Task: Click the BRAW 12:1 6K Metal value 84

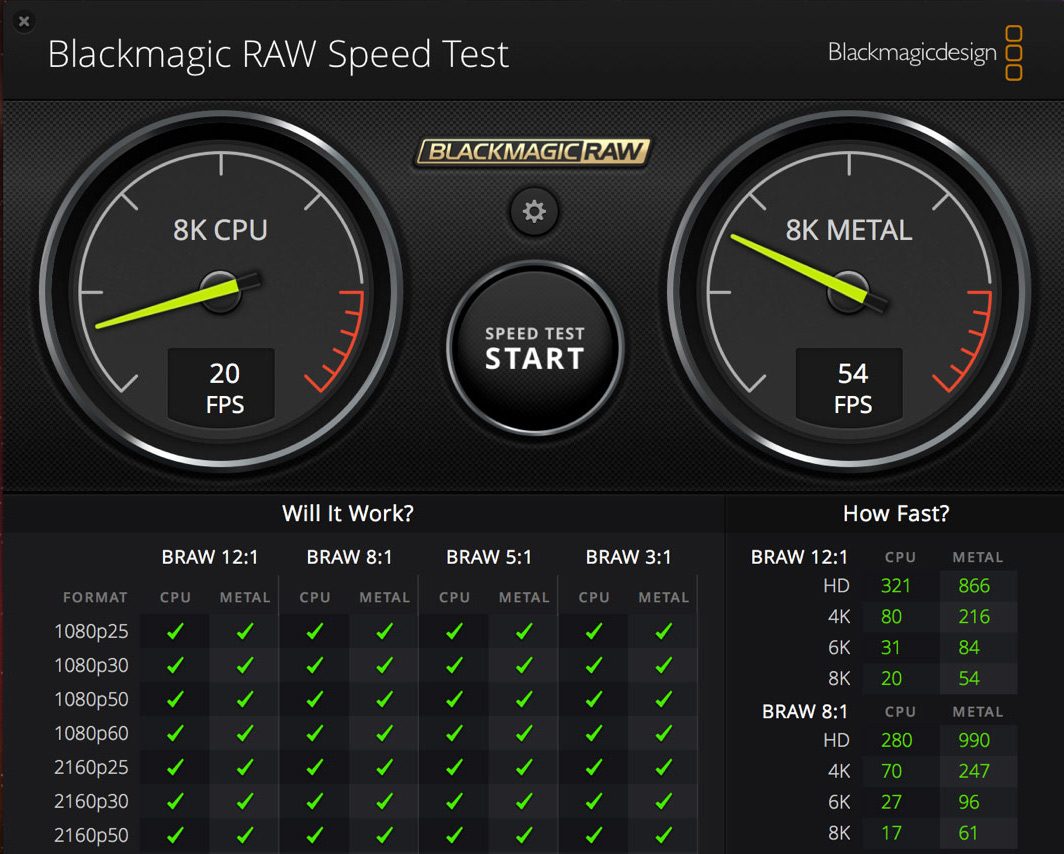Action: tap(969, 648)
